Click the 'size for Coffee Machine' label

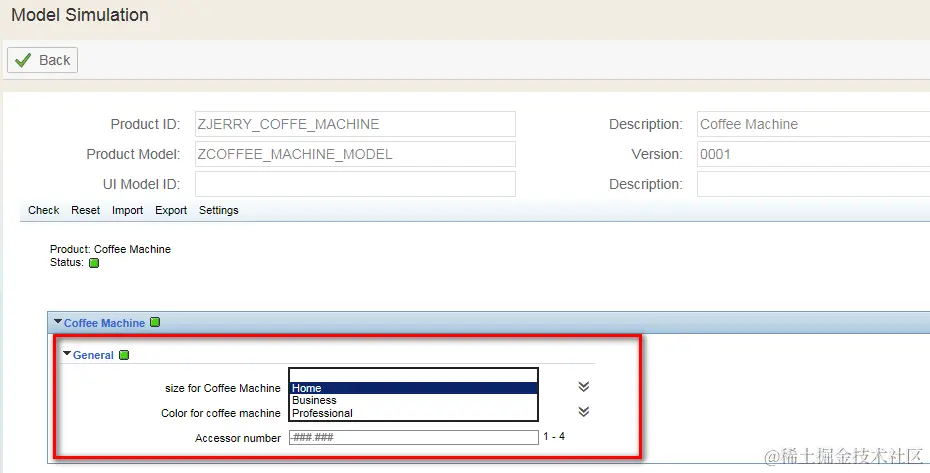click(222, 388)
